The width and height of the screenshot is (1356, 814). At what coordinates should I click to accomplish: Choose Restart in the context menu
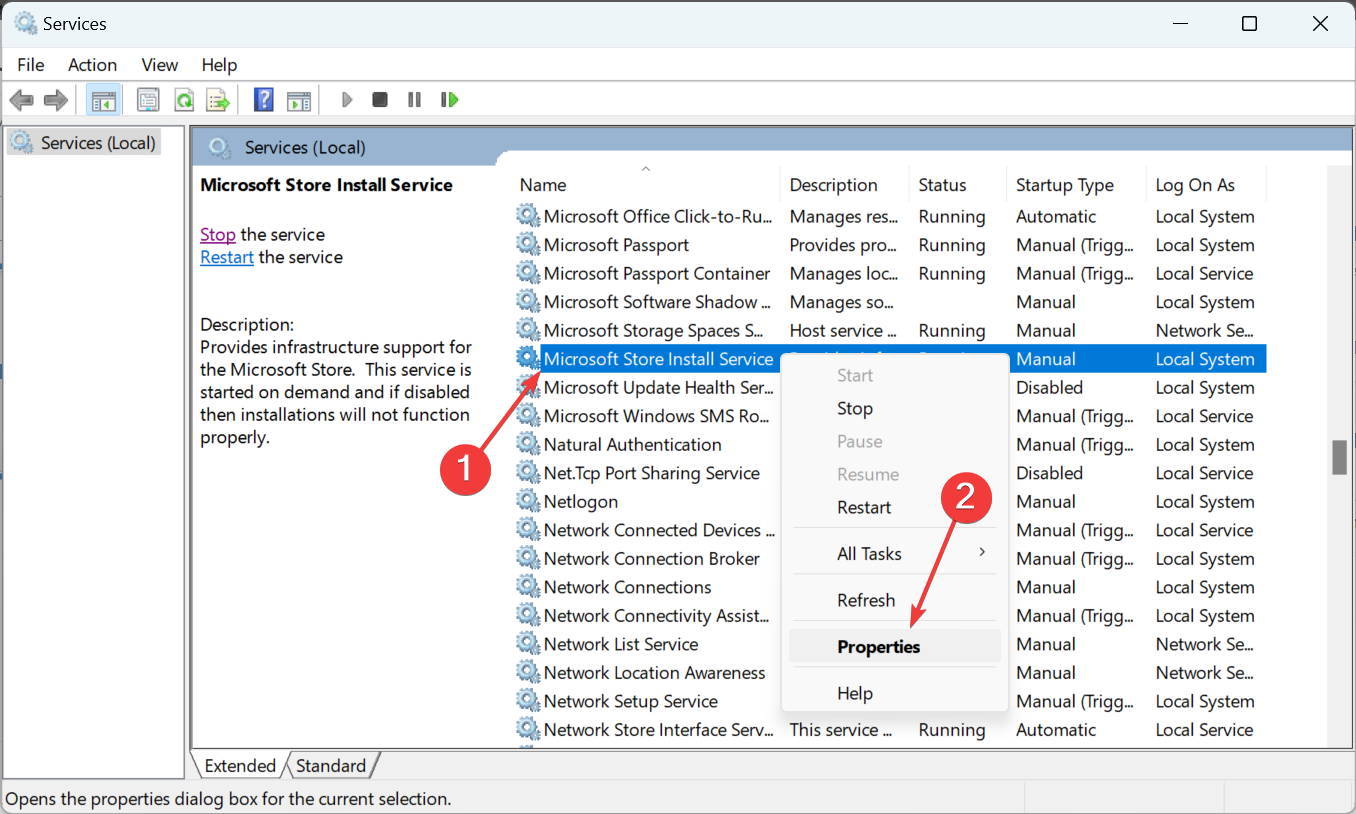pos(894,507)
